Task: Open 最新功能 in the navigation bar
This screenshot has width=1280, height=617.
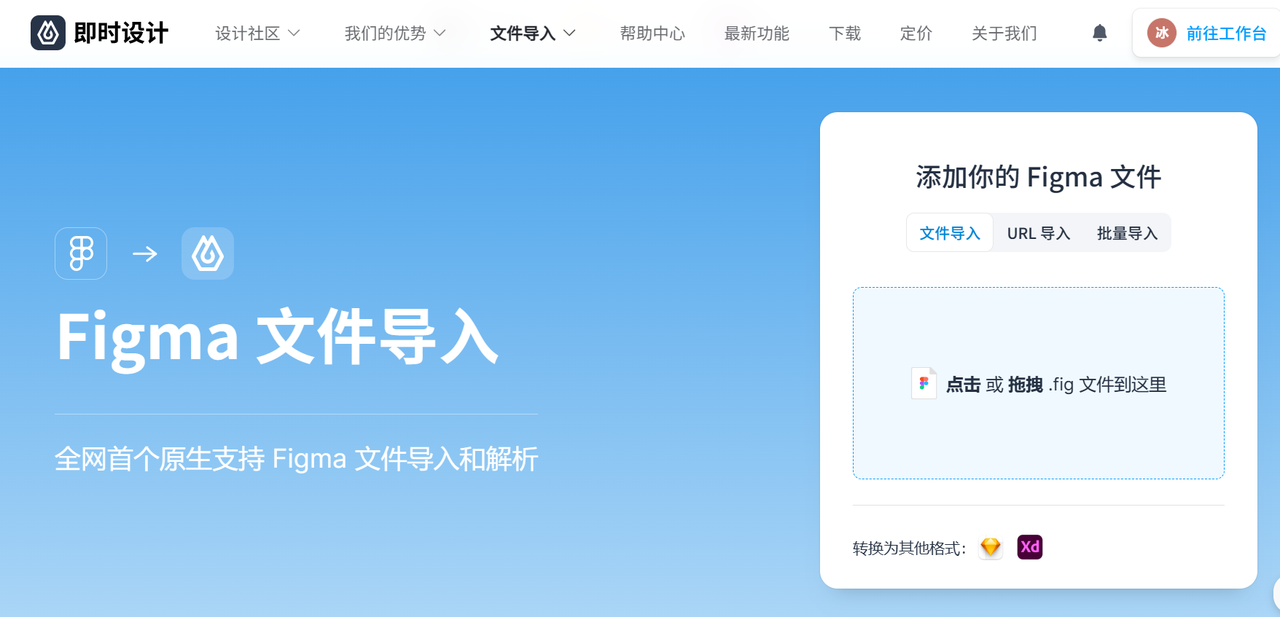Action: click(x=757, y=33)
